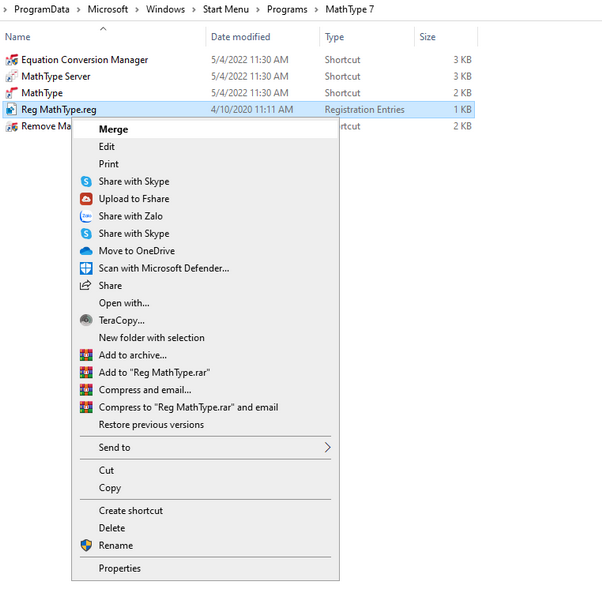Select the MathType shortcut file row
Screen dimensions: 602x597
pos(42,93)
